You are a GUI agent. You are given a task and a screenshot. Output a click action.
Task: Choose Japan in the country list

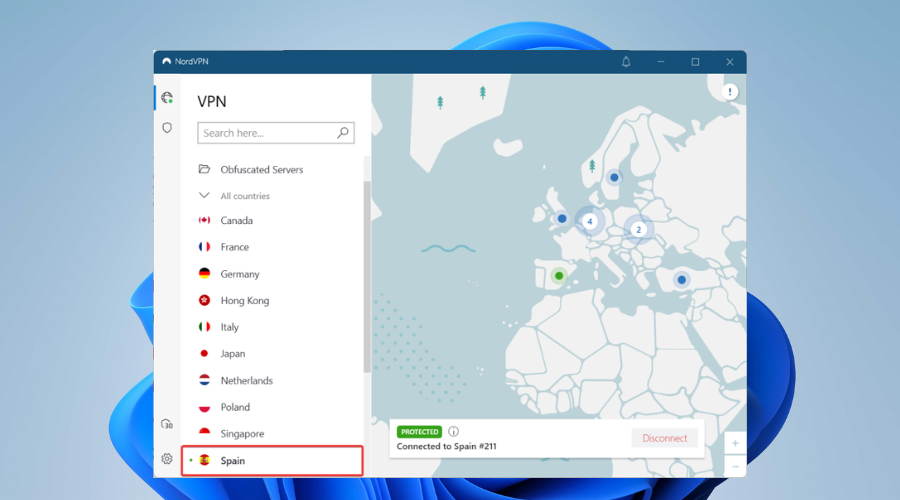pyautogui.click(x=232, y=354)
